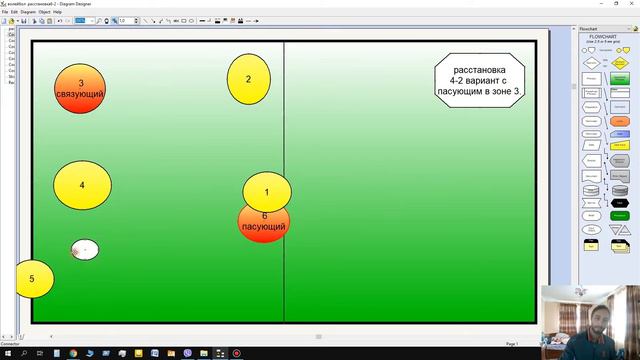Pick the blue manual input shape from palette

click(620, 134)
